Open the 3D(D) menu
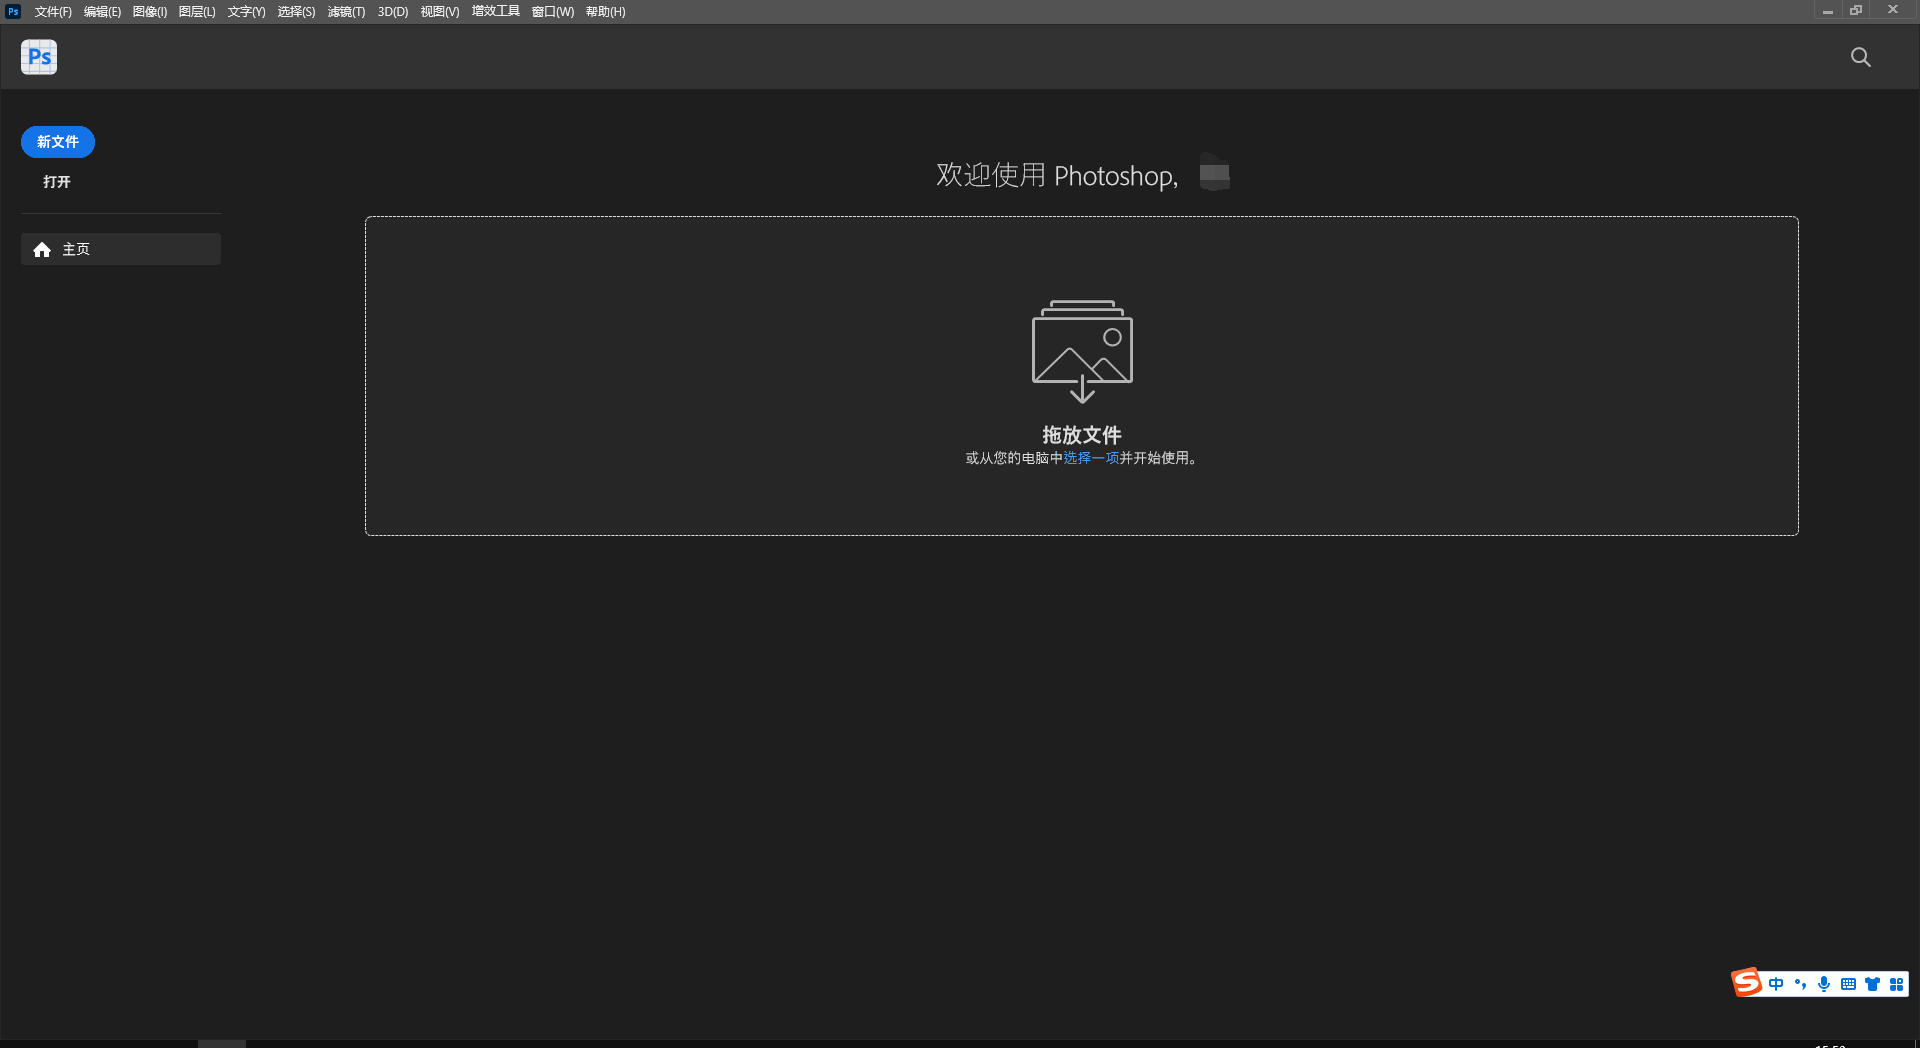 392,11
